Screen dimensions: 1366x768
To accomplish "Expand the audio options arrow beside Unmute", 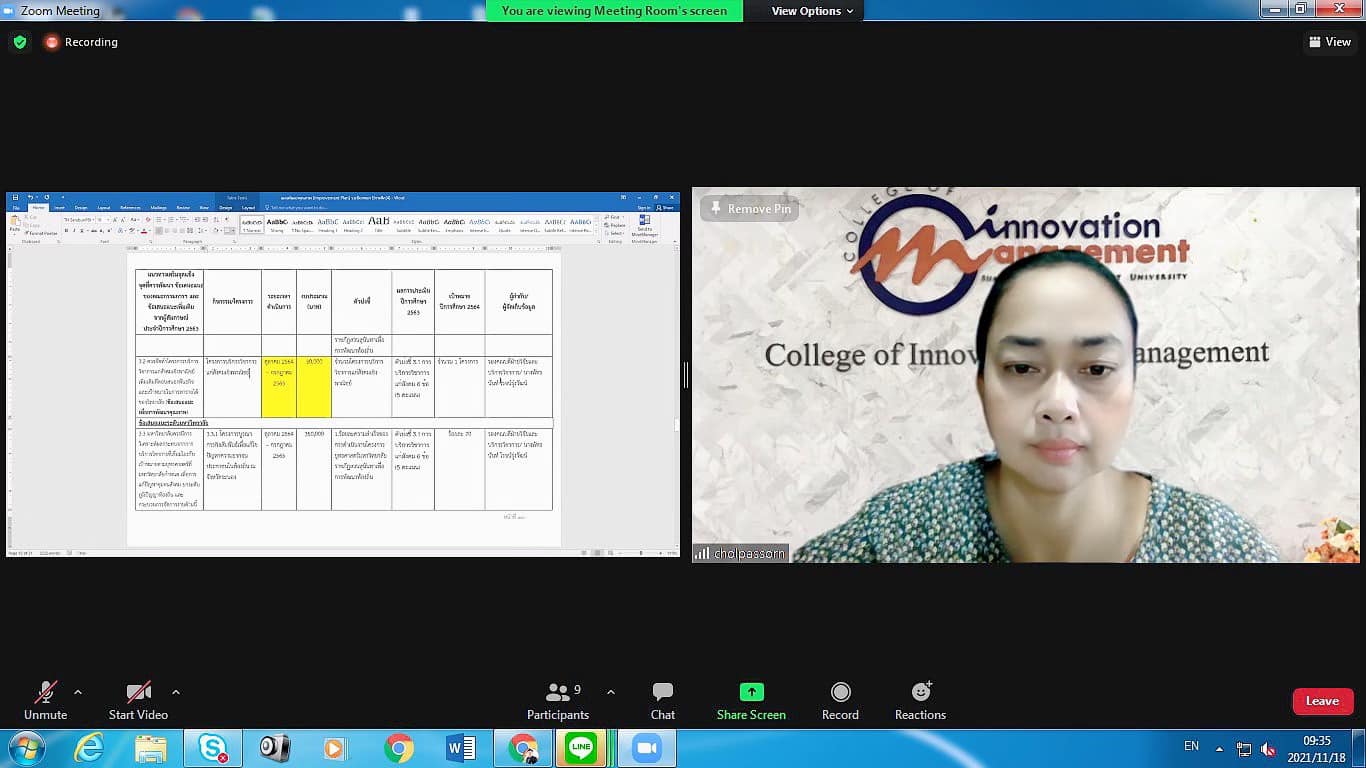I will coord(78,692).
